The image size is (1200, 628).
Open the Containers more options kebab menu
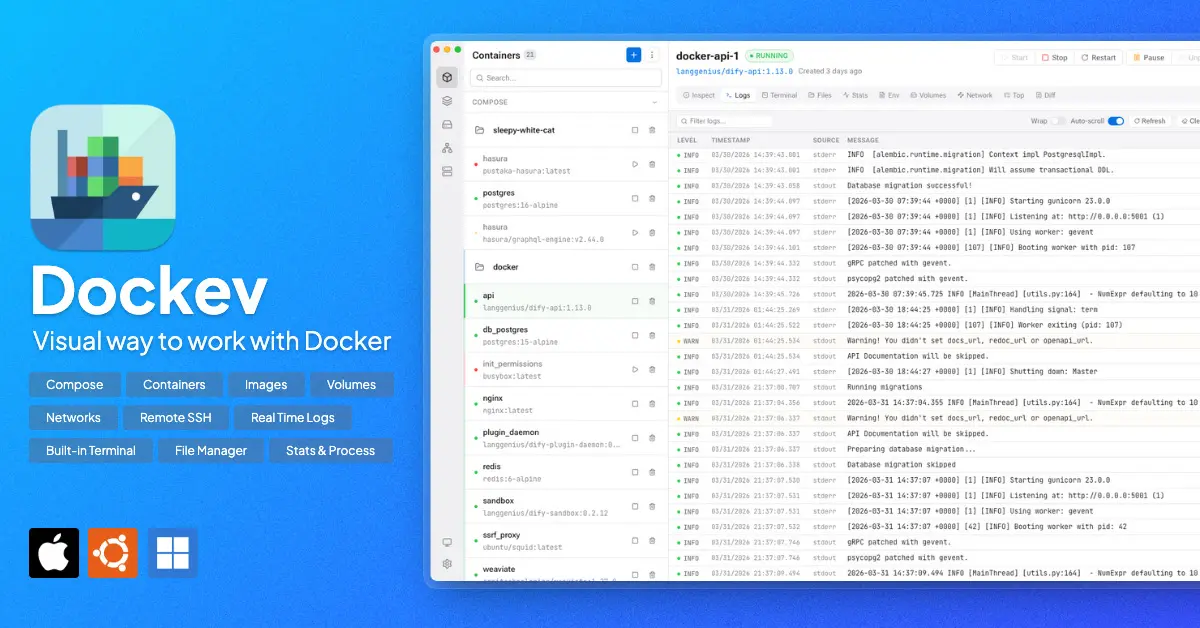(653, 55)
